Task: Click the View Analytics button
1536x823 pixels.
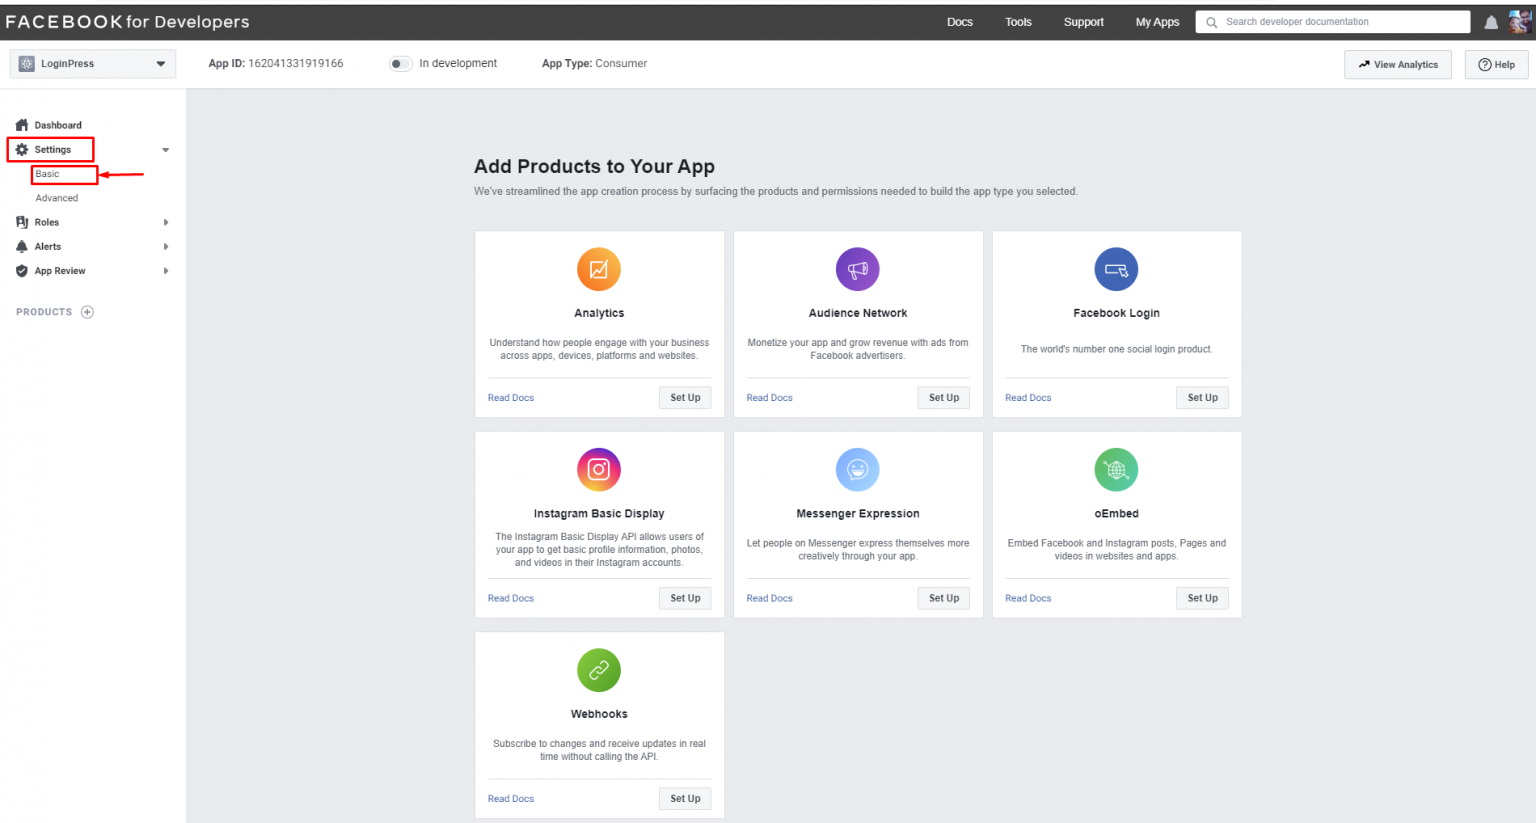Action: 1397,64
